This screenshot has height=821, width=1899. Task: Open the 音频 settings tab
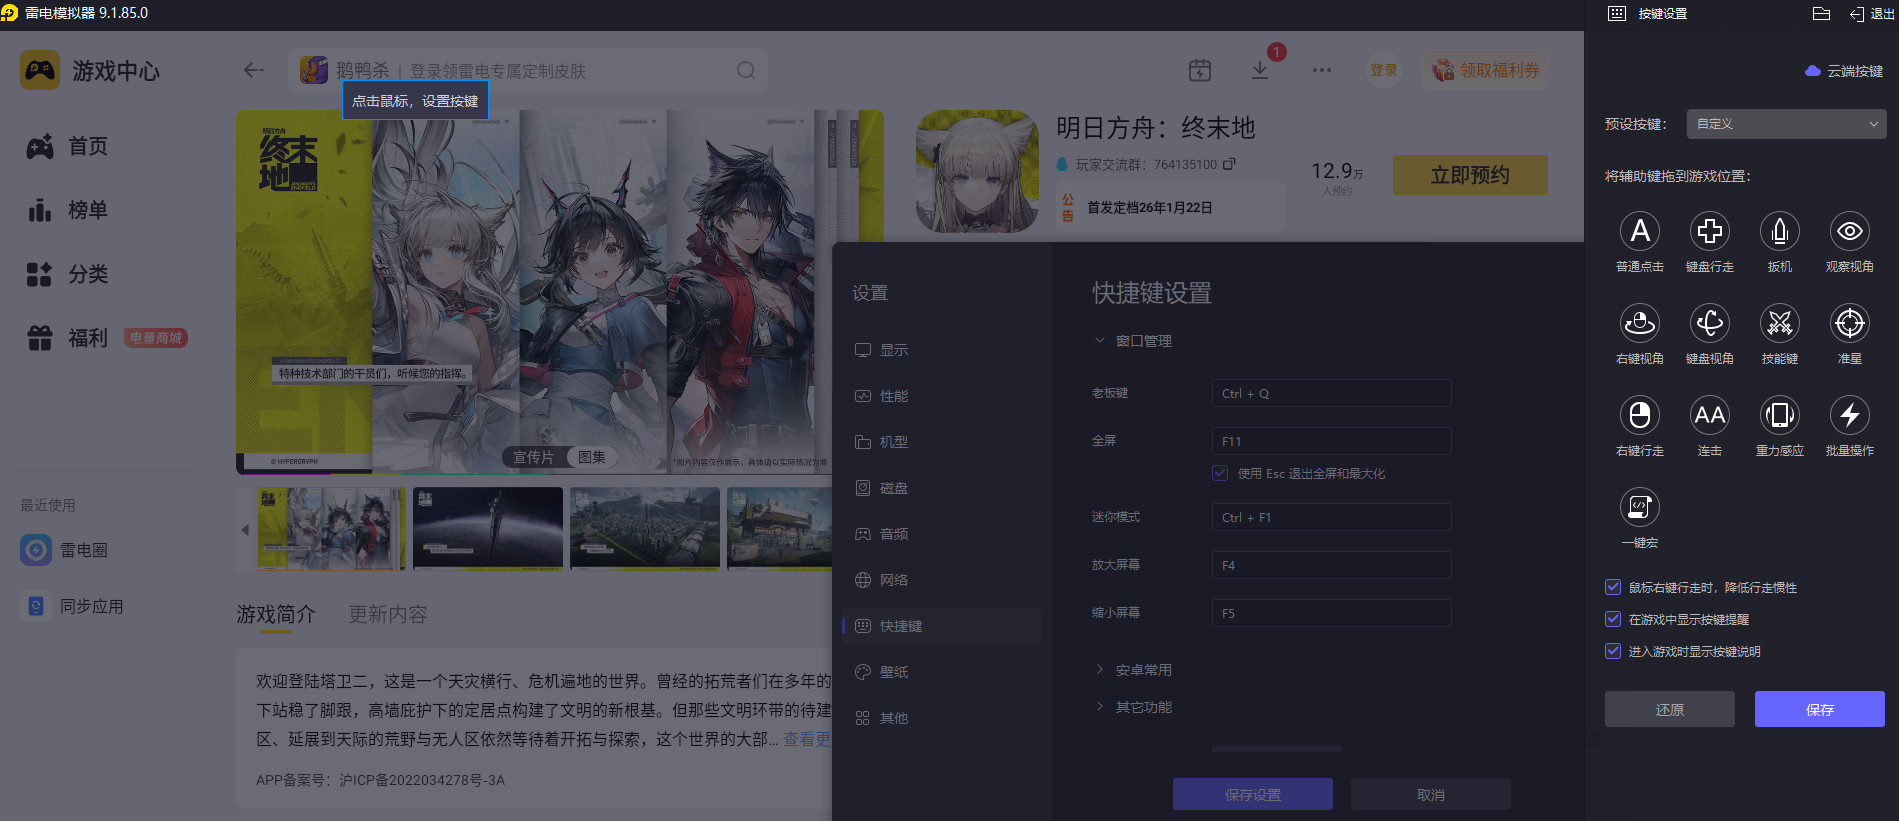click(942, 534)
